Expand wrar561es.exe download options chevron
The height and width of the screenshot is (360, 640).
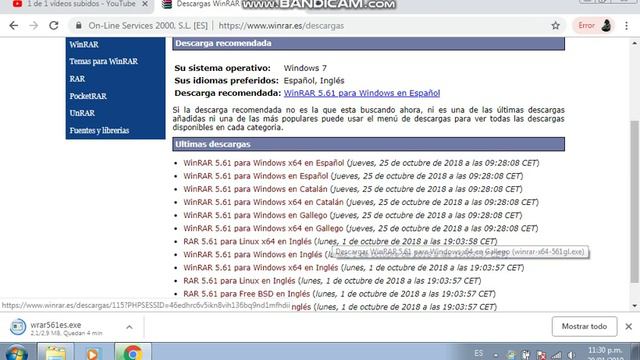[x=129, y=327]
